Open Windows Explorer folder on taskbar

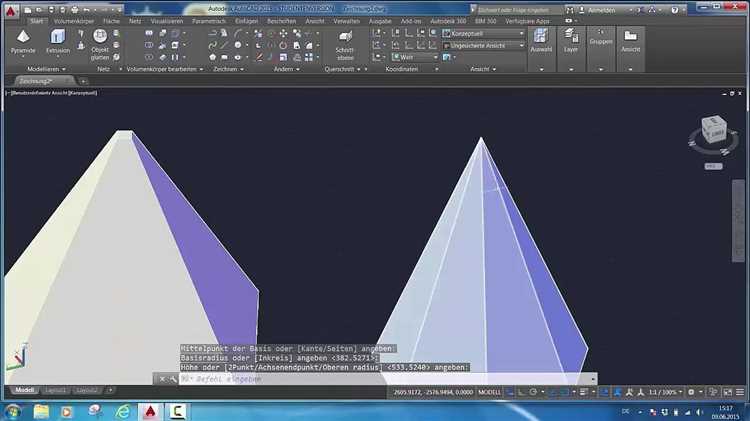click(41, 411)
